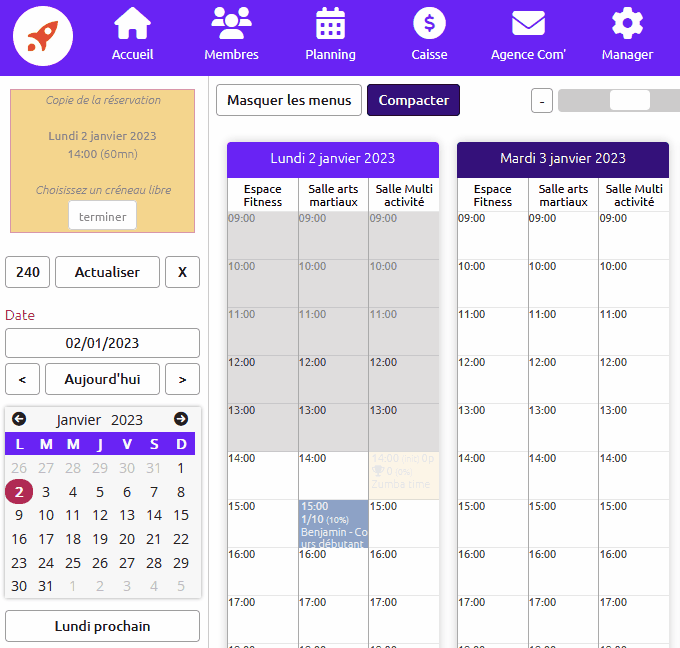Toggle the Compacter view button
This screenshot has height=648, width=680.
coord(413,100)
